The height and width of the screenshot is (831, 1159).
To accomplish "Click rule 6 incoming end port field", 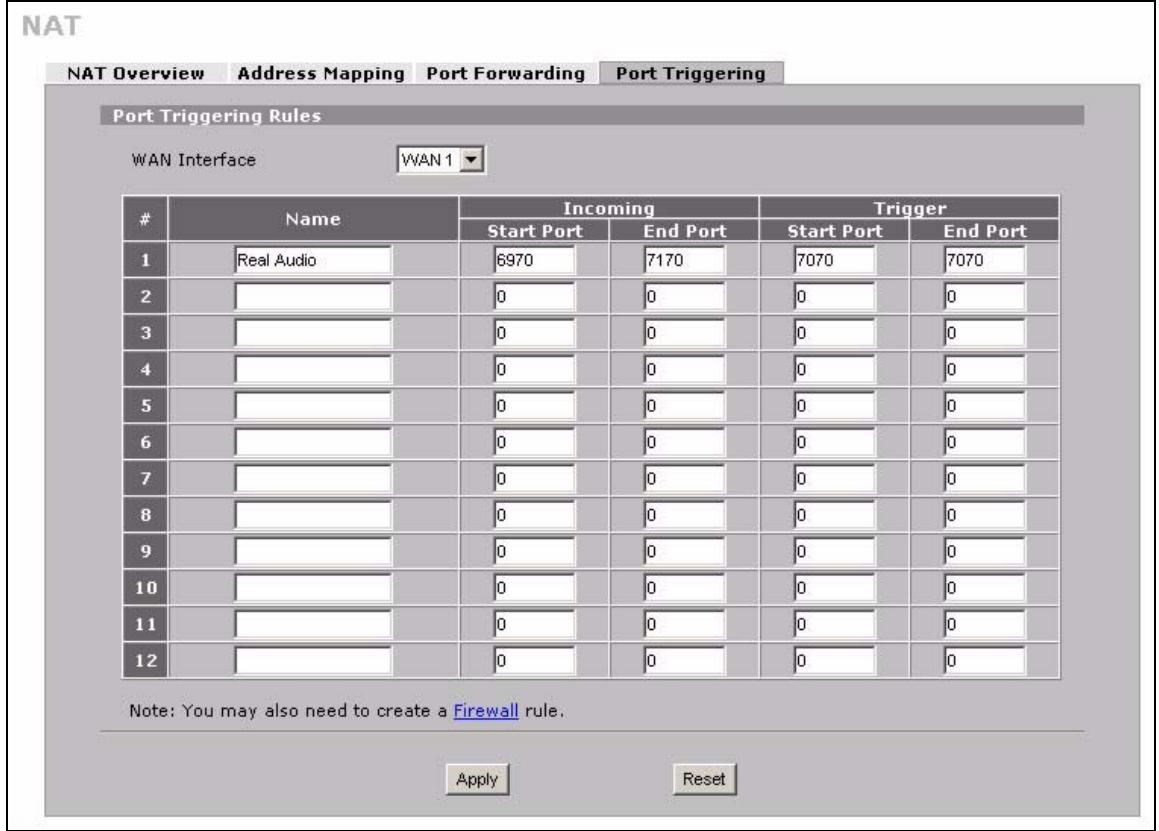I will click(x=684, y=442).
